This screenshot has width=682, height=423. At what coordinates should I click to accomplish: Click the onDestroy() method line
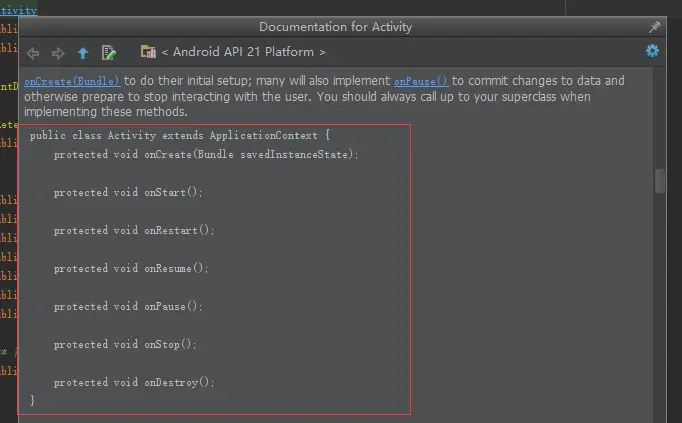point(134,383)
